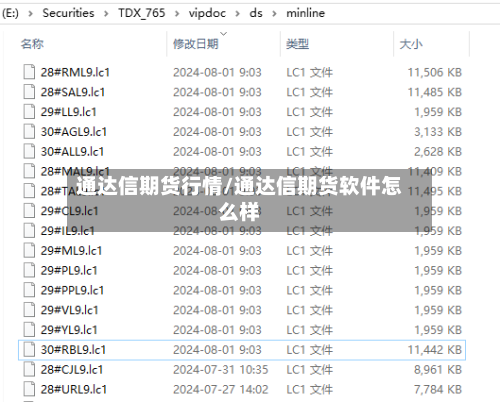Click the file icon of 28#SAL9.lc1
This screenshot has width=500, height=402.
point(29,92)
